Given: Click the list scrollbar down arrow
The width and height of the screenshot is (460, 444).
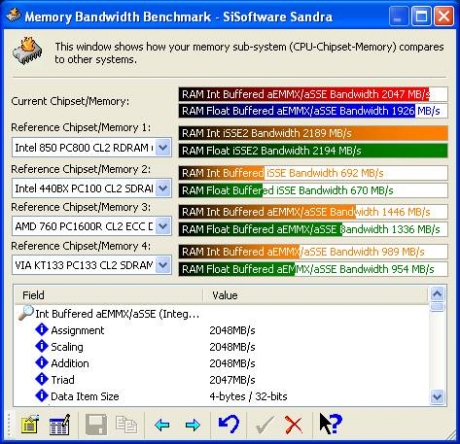Looking at the screenshot, I should tap(437, 397).
